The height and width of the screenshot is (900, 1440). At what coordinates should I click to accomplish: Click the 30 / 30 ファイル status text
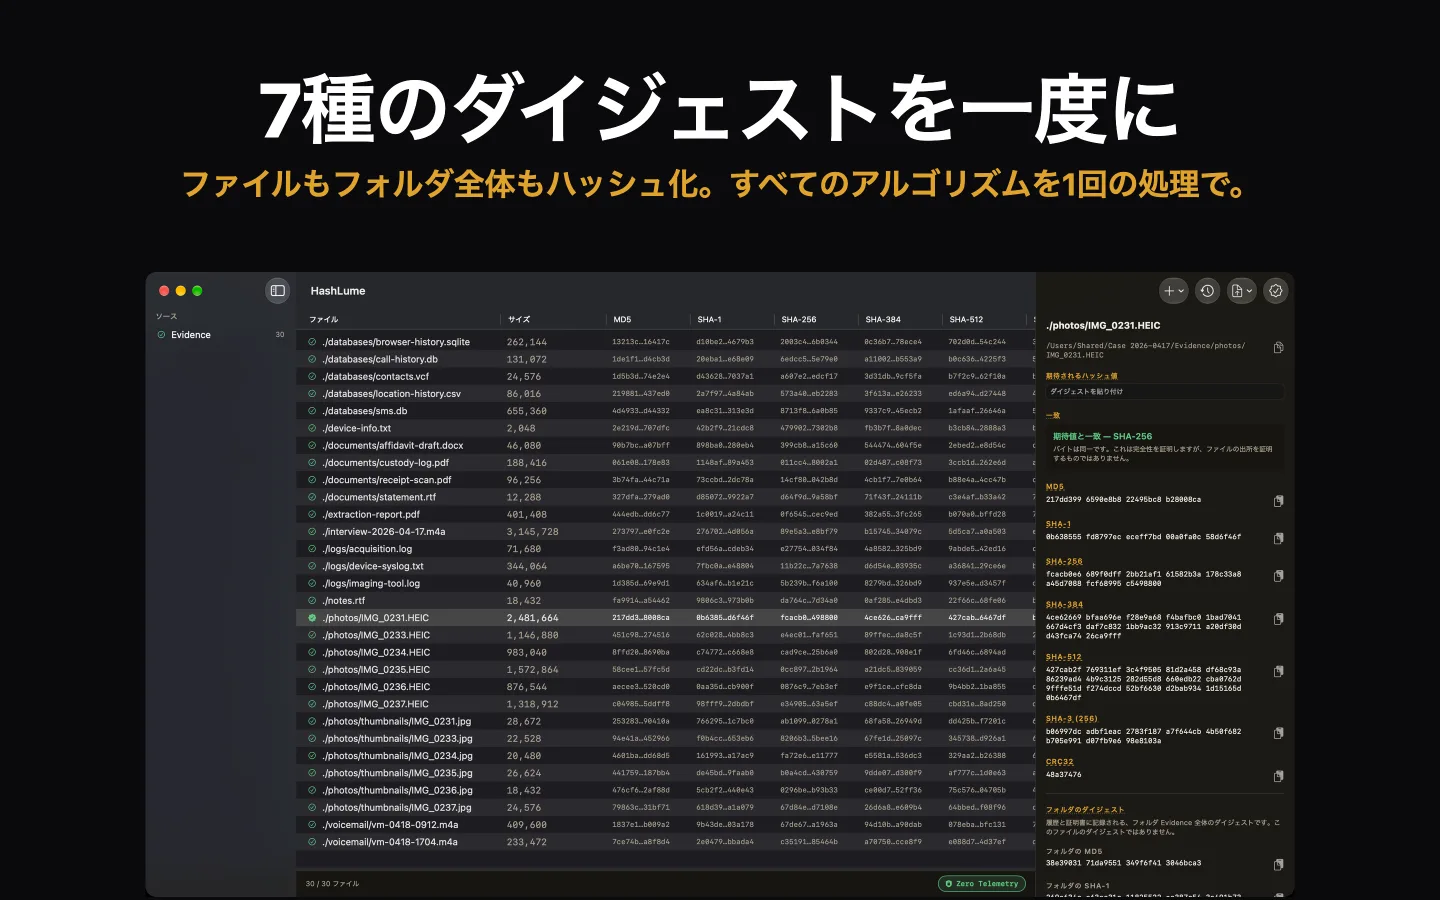[332, 884]
